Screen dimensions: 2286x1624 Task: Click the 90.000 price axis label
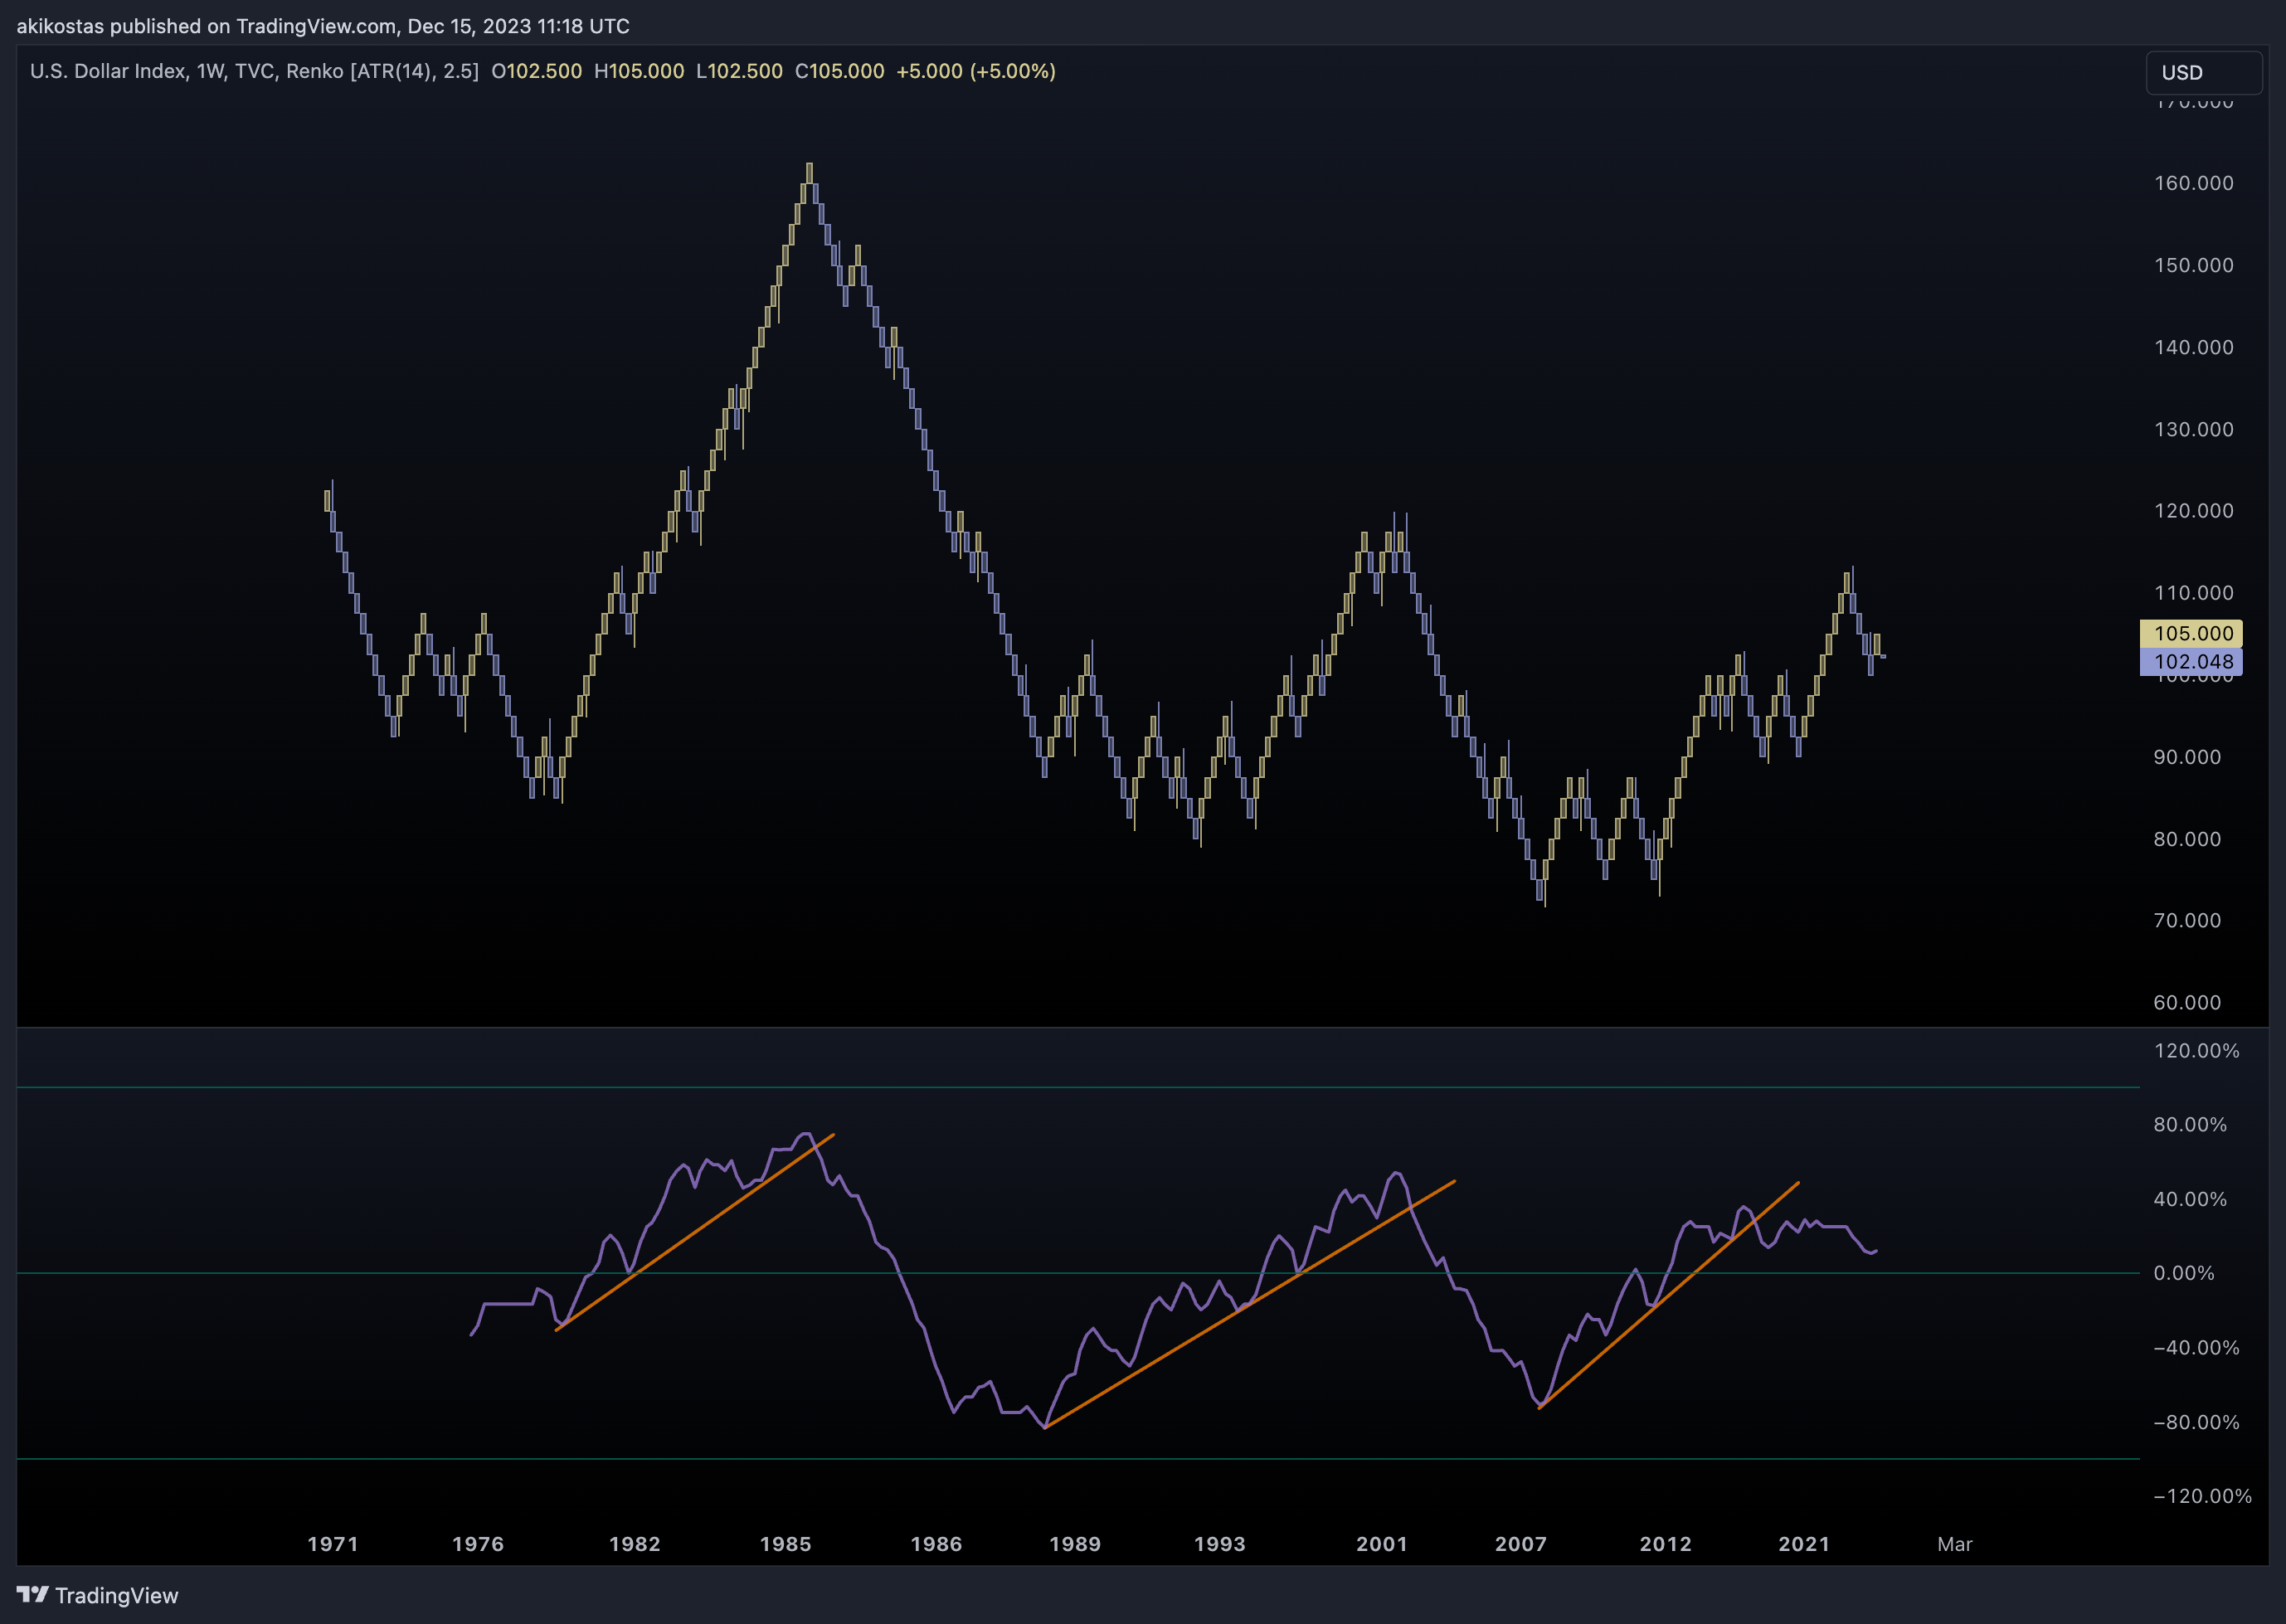(2187, 757)
